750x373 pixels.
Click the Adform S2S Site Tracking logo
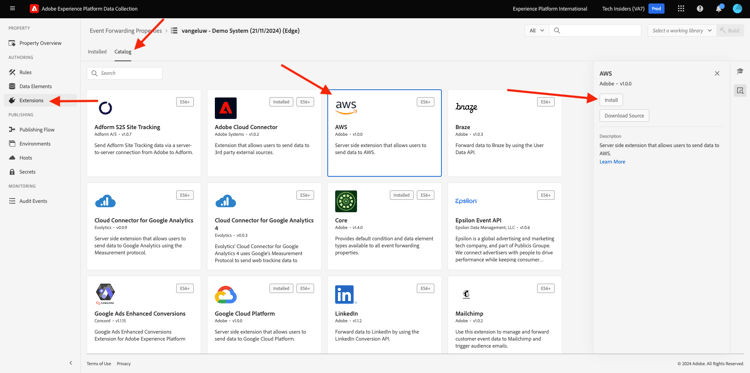click(105, 108)
